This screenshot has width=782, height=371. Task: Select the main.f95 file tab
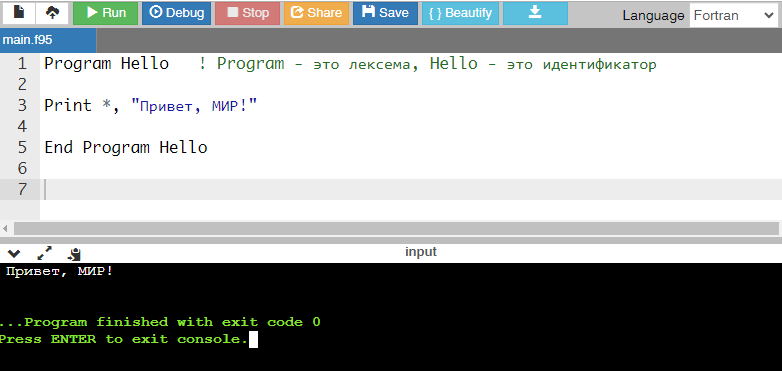[48, 40]
